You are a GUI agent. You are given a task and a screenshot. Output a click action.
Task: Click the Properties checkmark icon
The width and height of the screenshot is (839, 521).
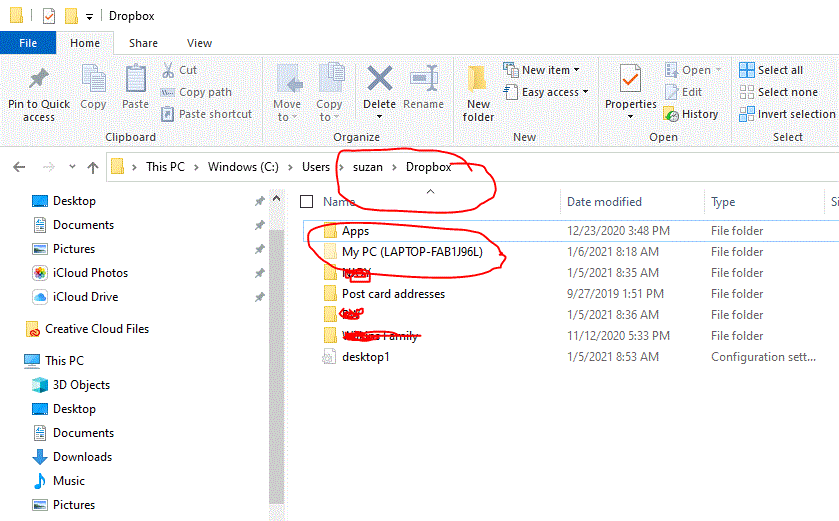tap(630, 79)
